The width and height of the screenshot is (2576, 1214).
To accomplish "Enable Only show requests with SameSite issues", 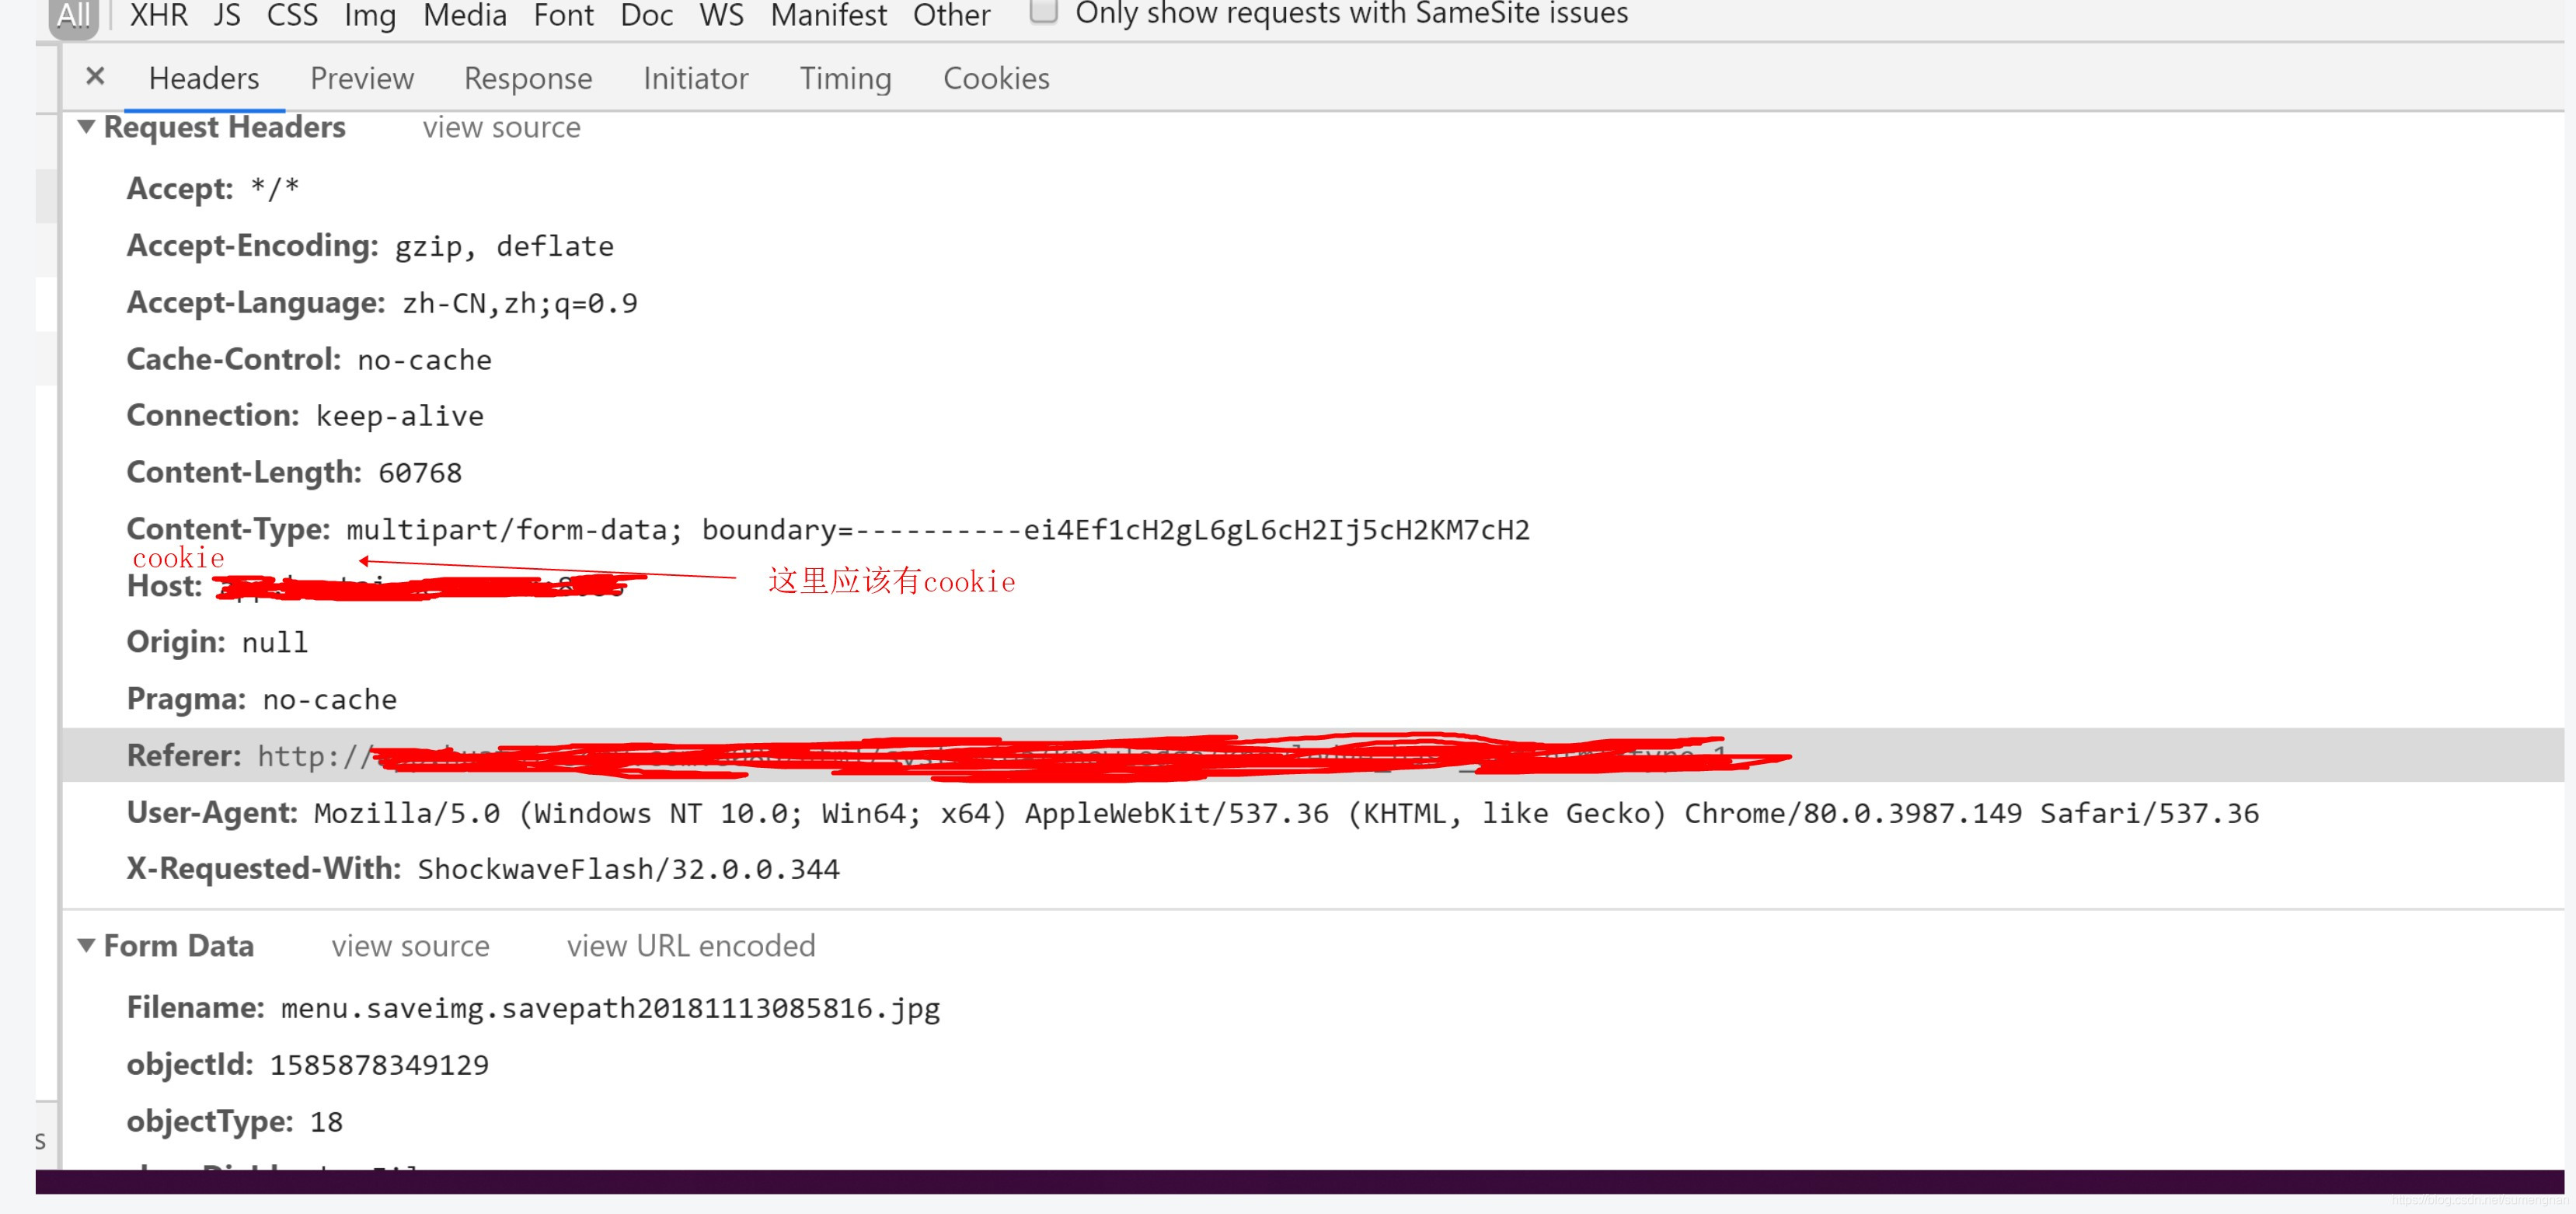I will pyautogui.click(x=1044, y=10).
